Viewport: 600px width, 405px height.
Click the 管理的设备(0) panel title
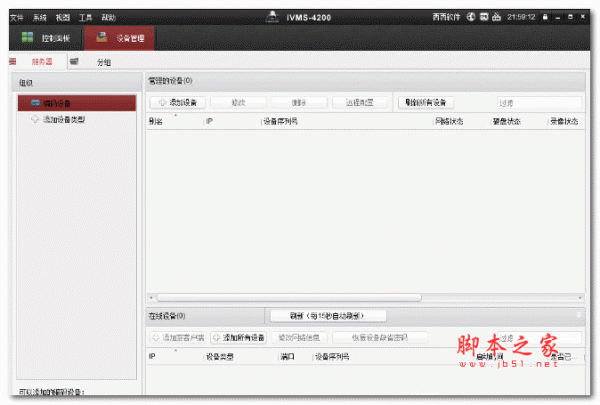tap(170, 81)
